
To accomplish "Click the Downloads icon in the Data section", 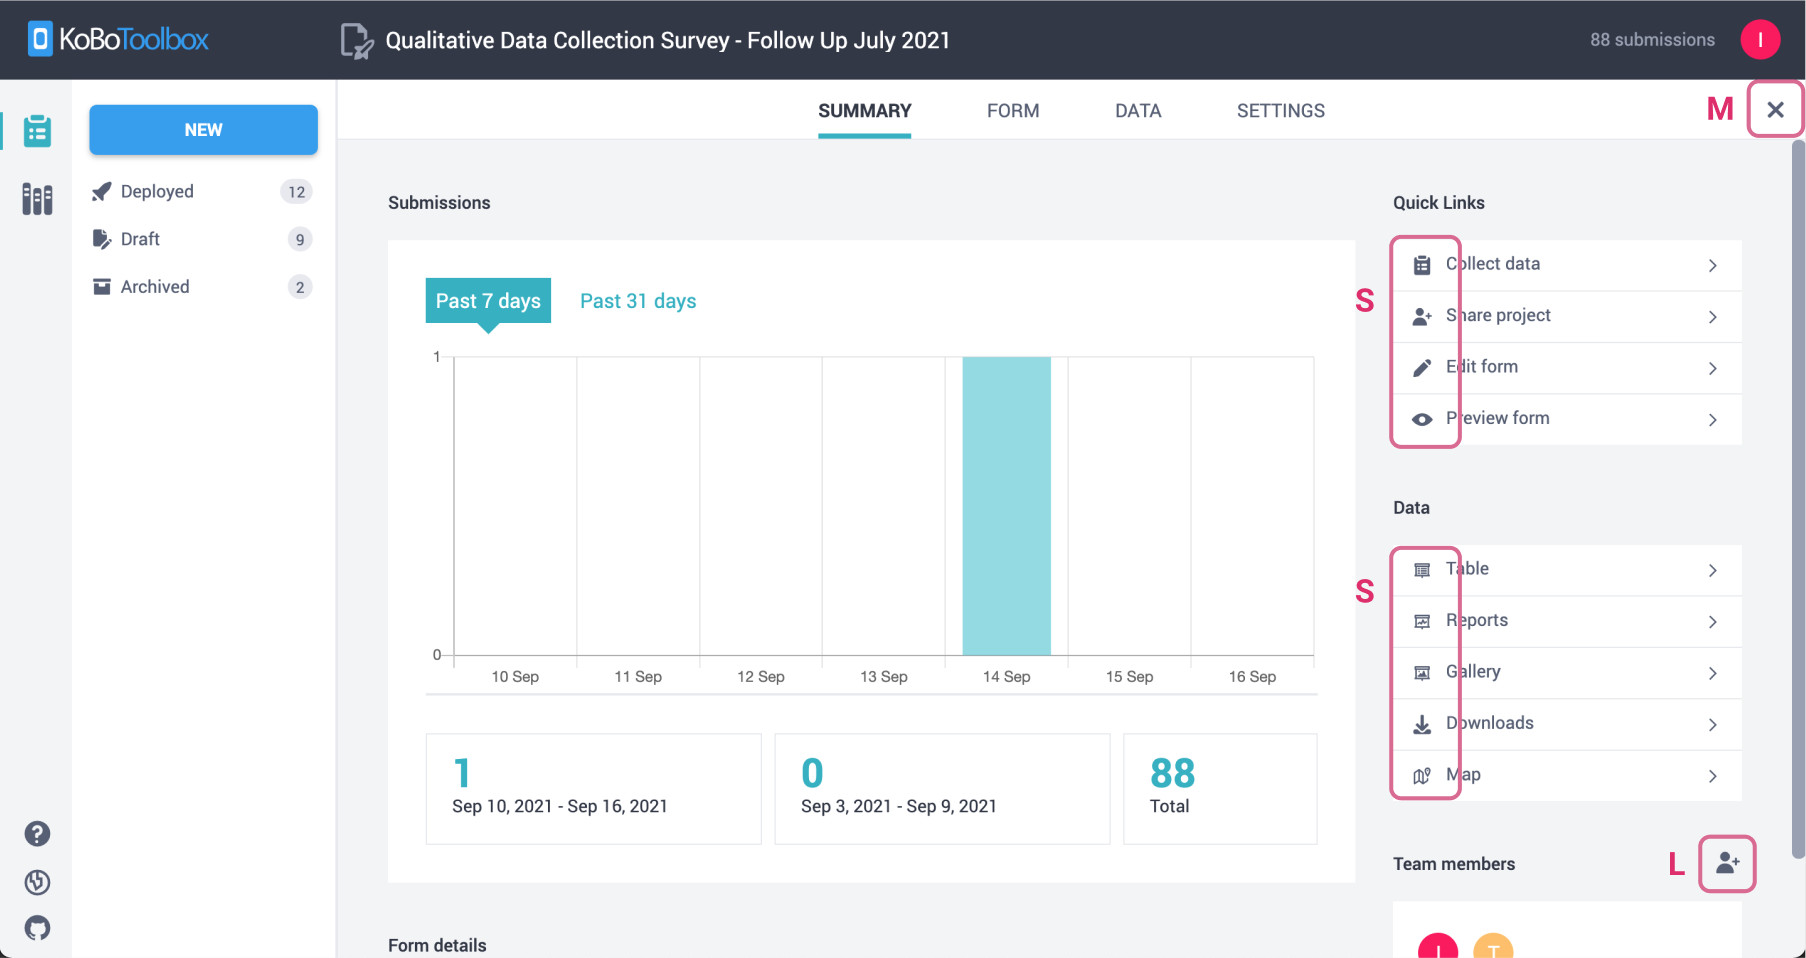I will [x=1423, y=723].
